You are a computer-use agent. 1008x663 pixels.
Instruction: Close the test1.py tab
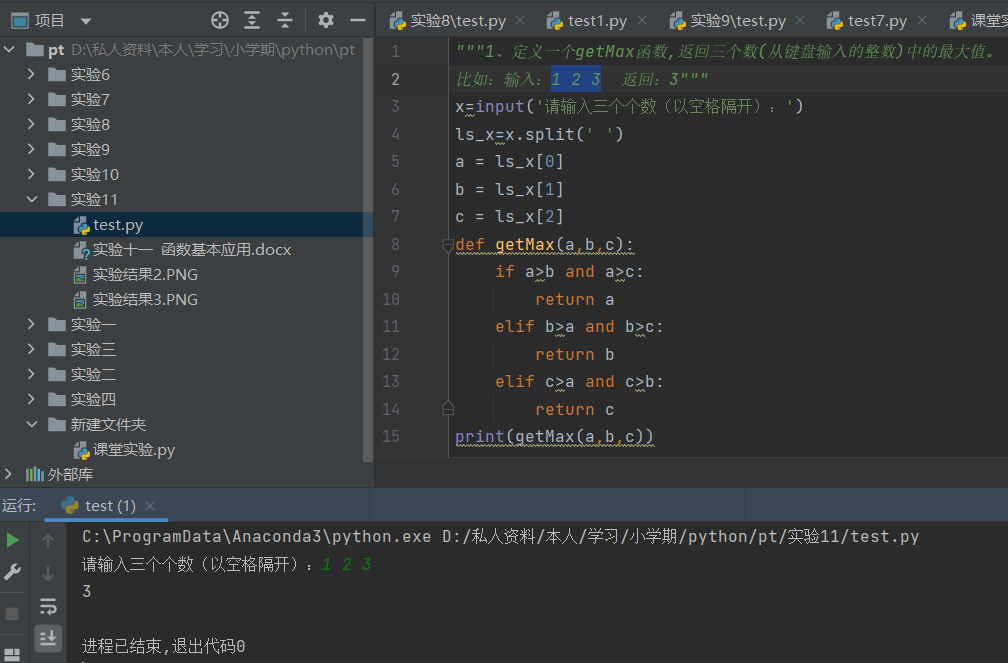[642, 21]
